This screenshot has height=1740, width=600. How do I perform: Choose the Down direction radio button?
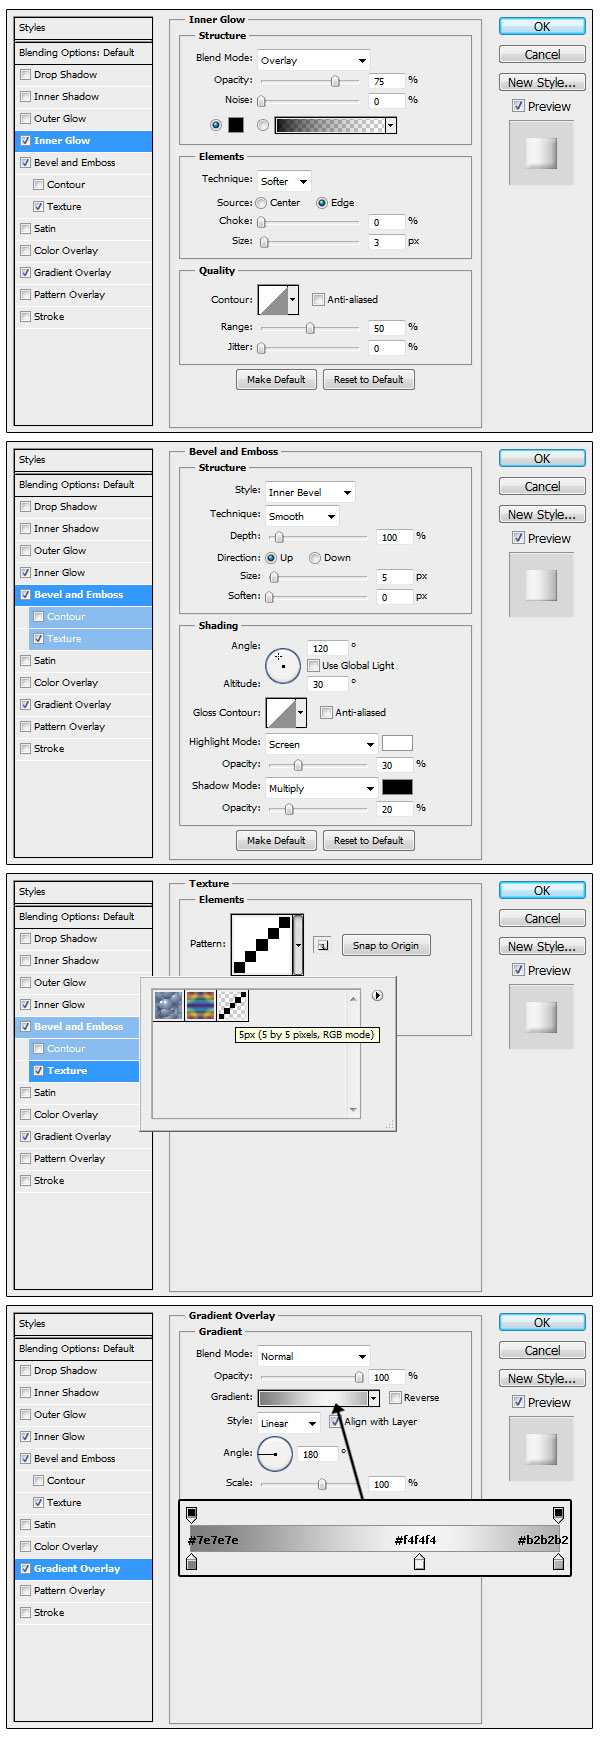coord(315,558)
